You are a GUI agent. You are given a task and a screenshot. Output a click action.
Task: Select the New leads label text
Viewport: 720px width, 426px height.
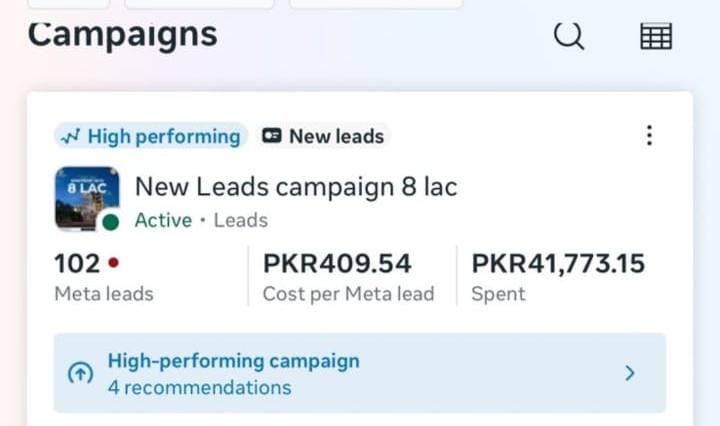(336, 137)
